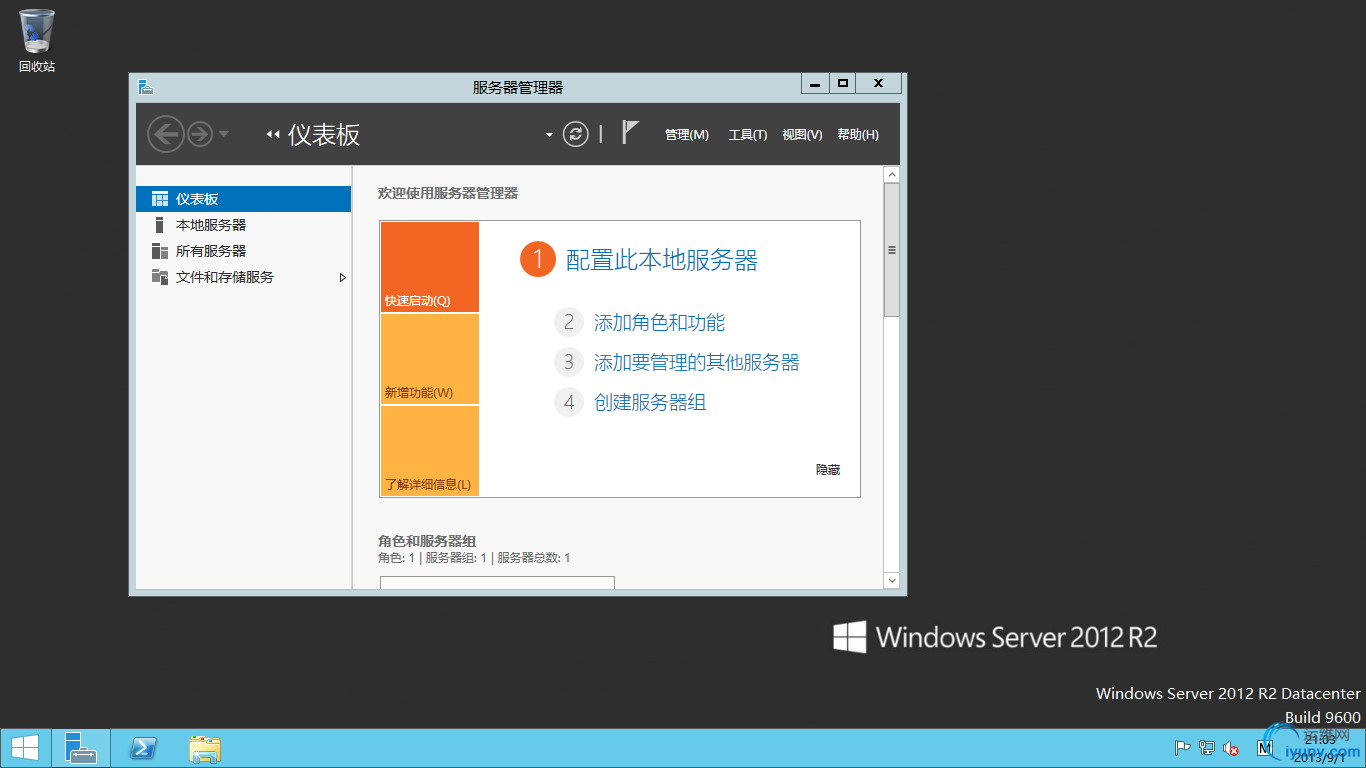The image size is (1366, 768).
Task: Open the dropdown arrow left of Refresh
Action: [x=549, y=135]
